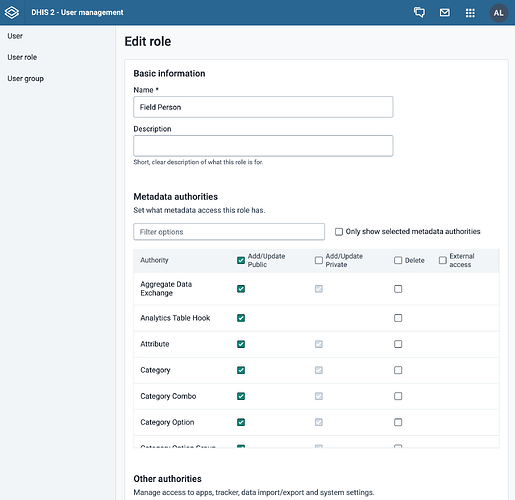Enable Delete for Analytics Table Hook
The width and height of the screenshot is (515, 500).
[x=398, y=318]
